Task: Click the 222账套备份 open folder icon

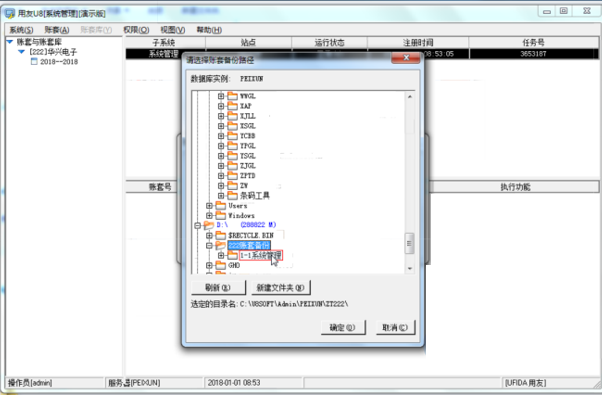Action: point(220,245)
